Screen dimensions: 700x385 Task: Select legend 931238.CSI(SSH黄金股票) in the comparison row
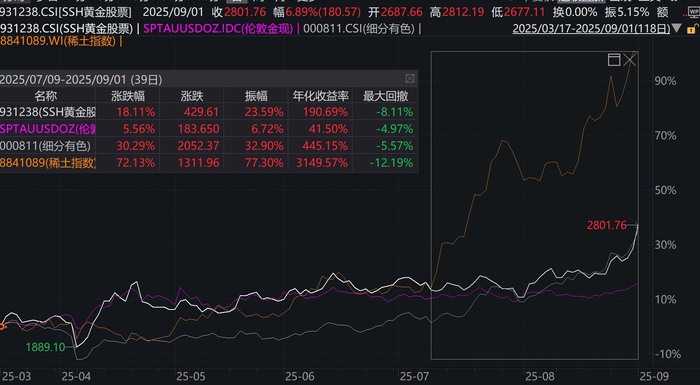coord(66,29)
